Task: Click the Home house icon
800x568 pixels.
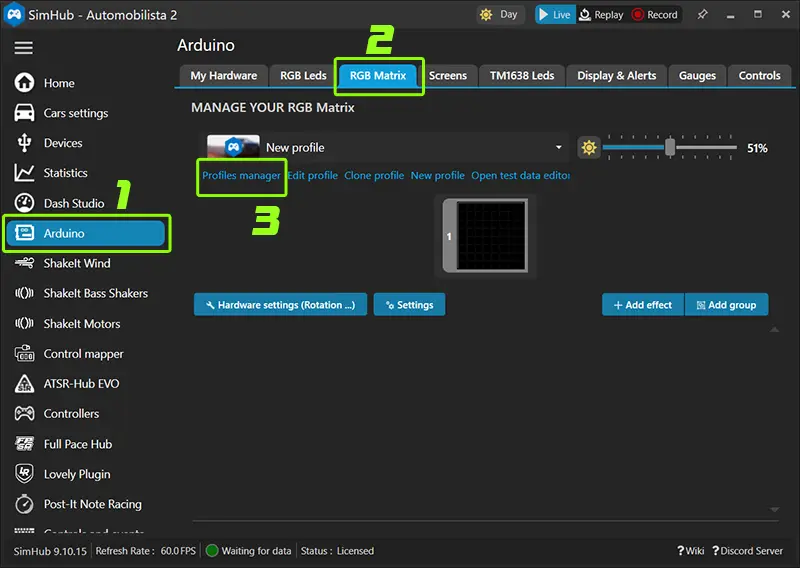Action: (24, 83)
